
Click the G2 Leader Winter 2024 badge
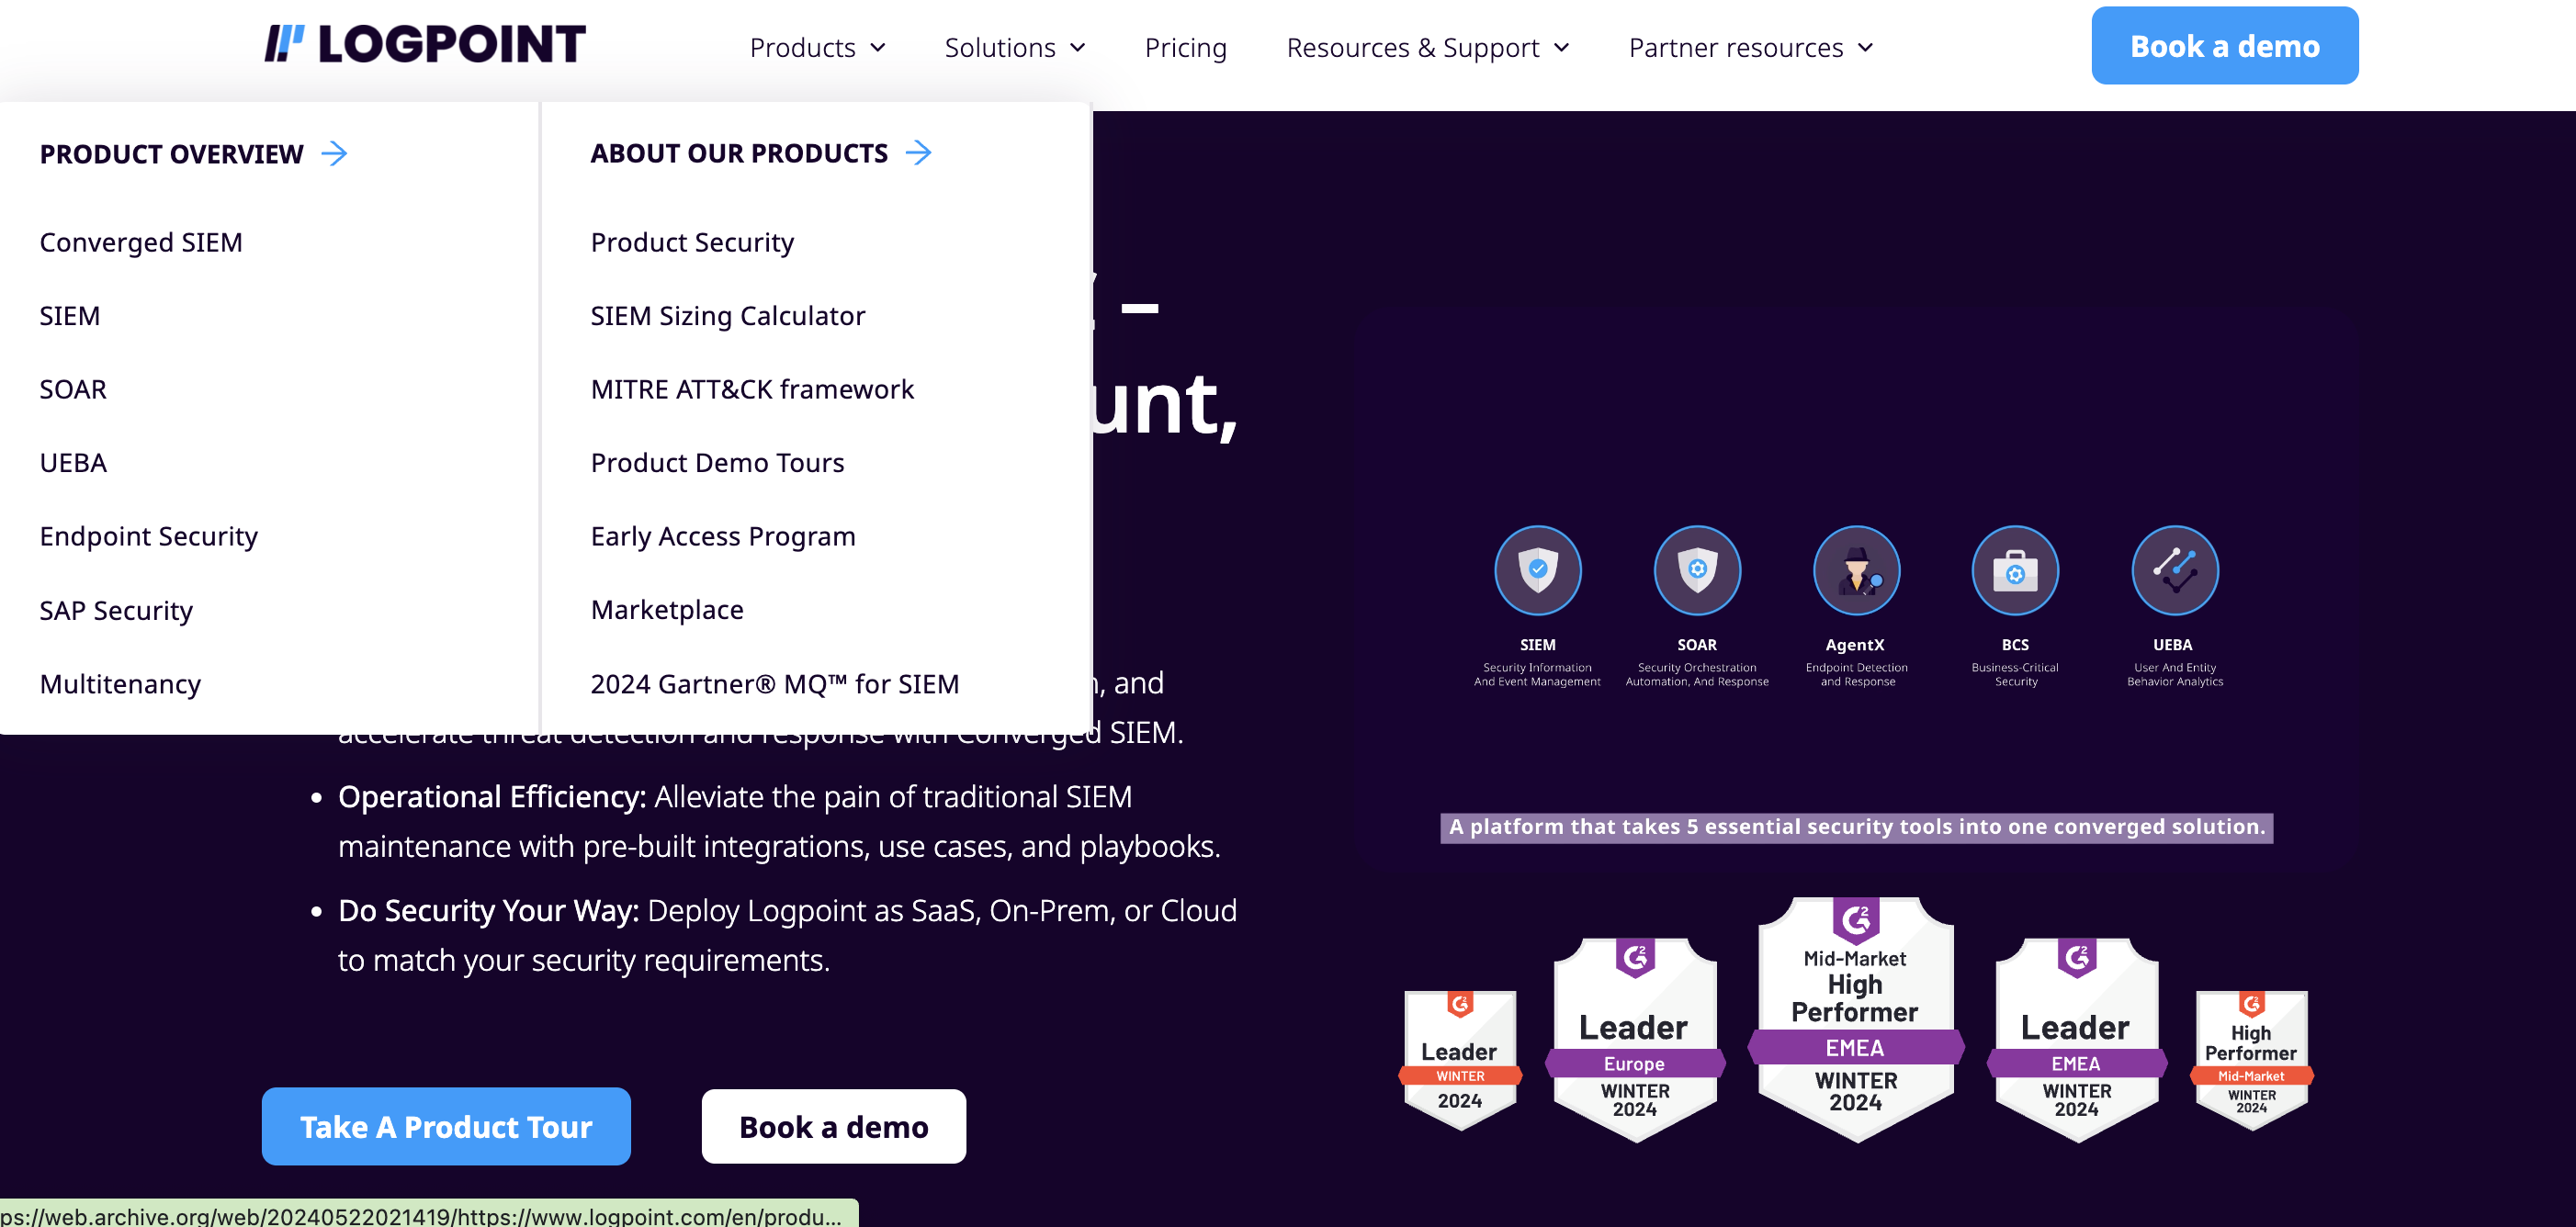coord(1460,1059)
